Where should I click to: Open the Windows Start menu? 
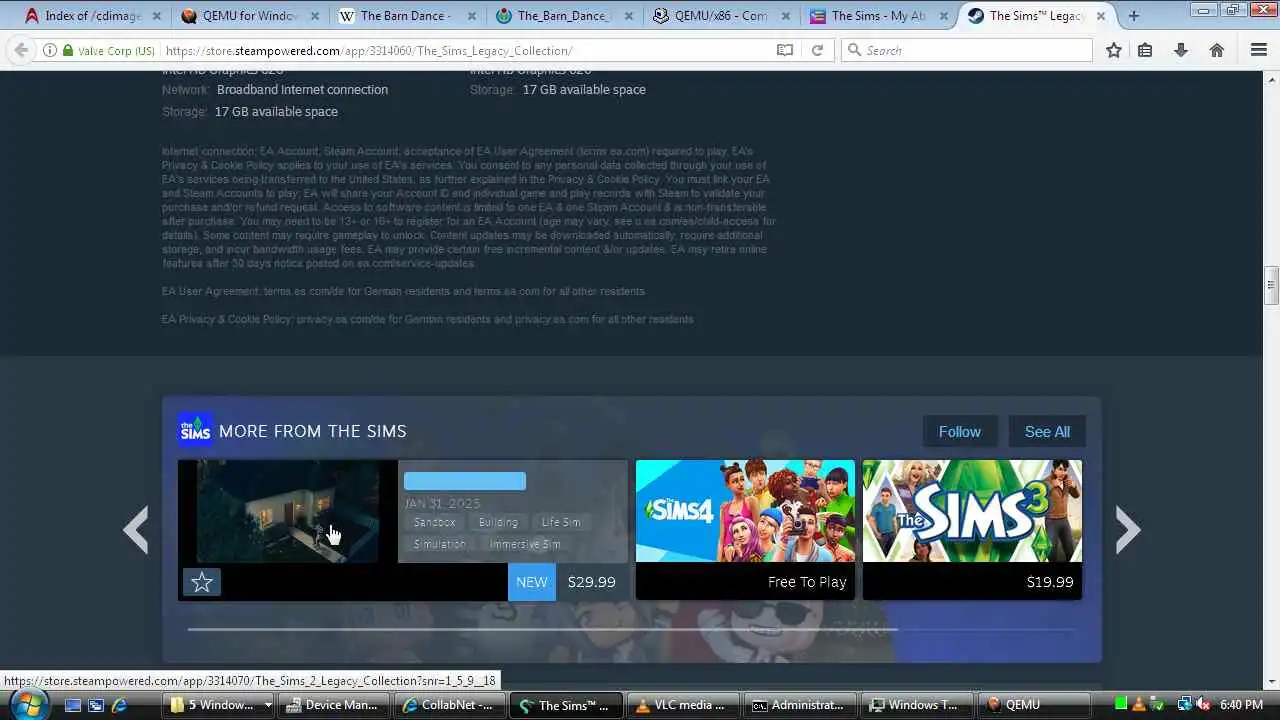click(27, 704)
